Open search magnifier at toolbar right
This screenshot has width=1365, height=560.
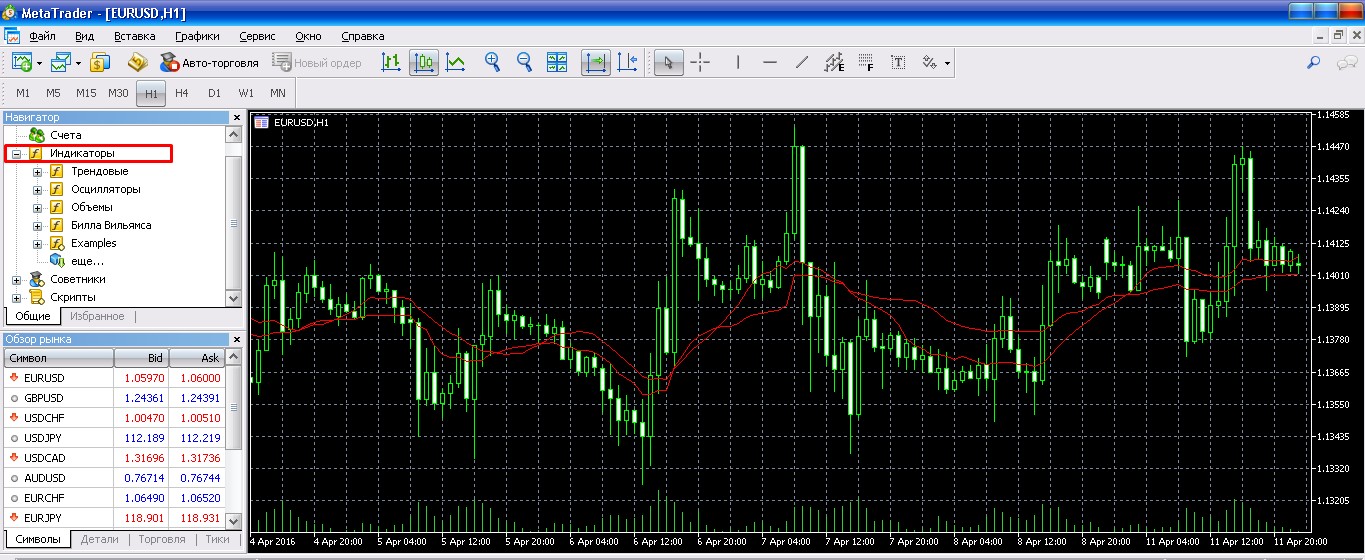tap(1314, 63)
